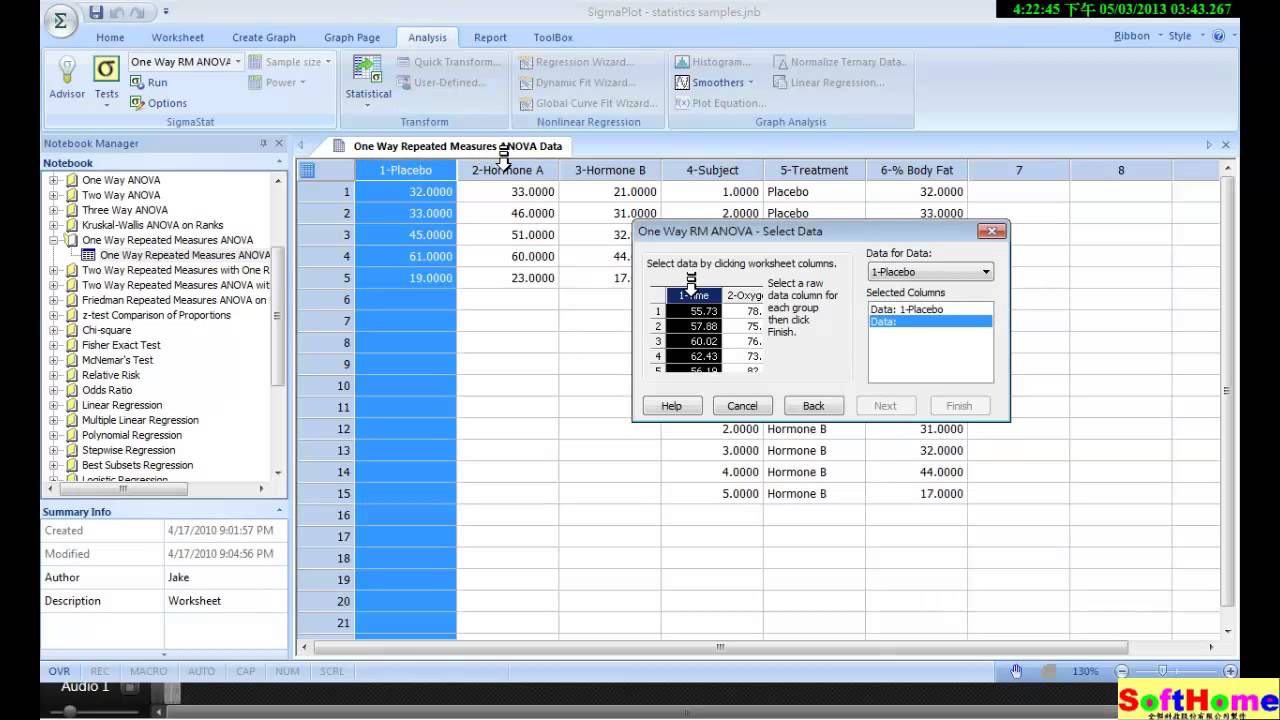Click the worksheet horizontal scrollbar
This screenshot has height=720, width=1280.
point(720,647)
